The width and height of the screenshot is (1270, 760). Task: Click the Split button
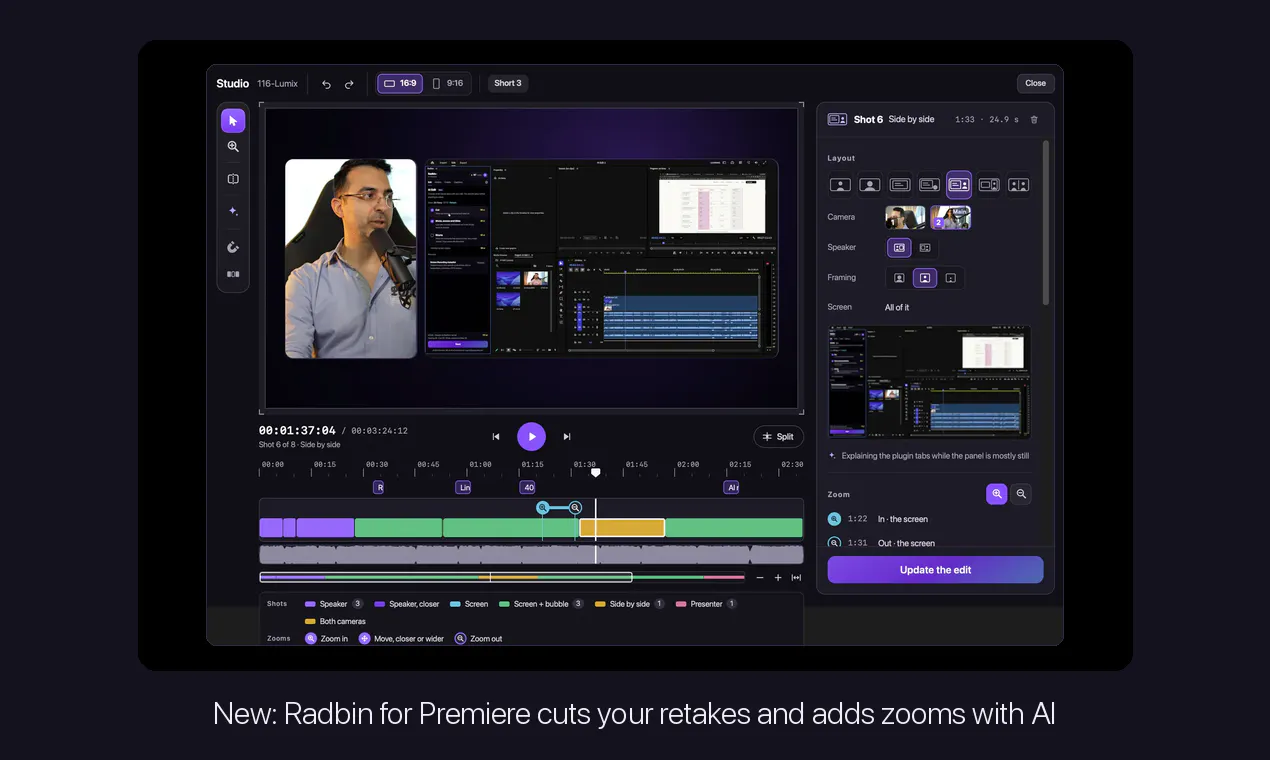[x=778, y=437]
